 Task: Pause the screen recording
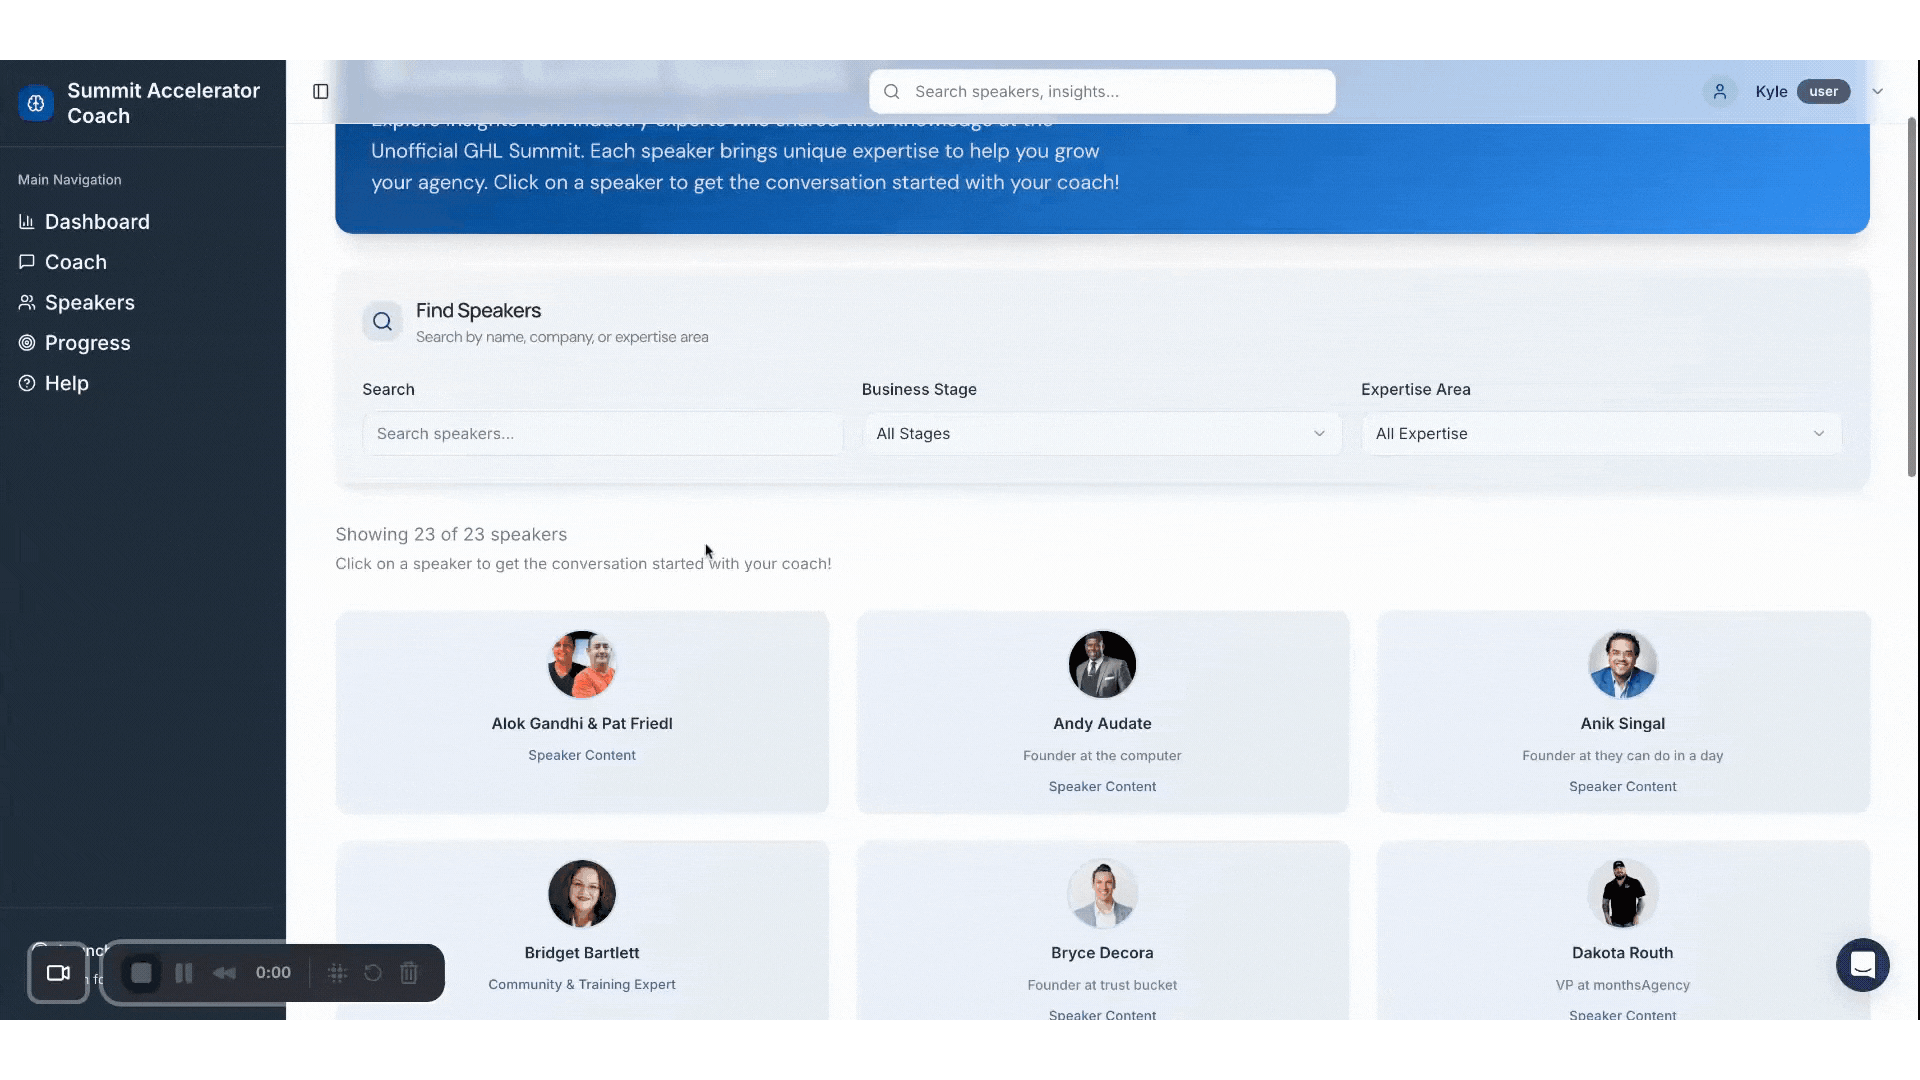(184, 973)
